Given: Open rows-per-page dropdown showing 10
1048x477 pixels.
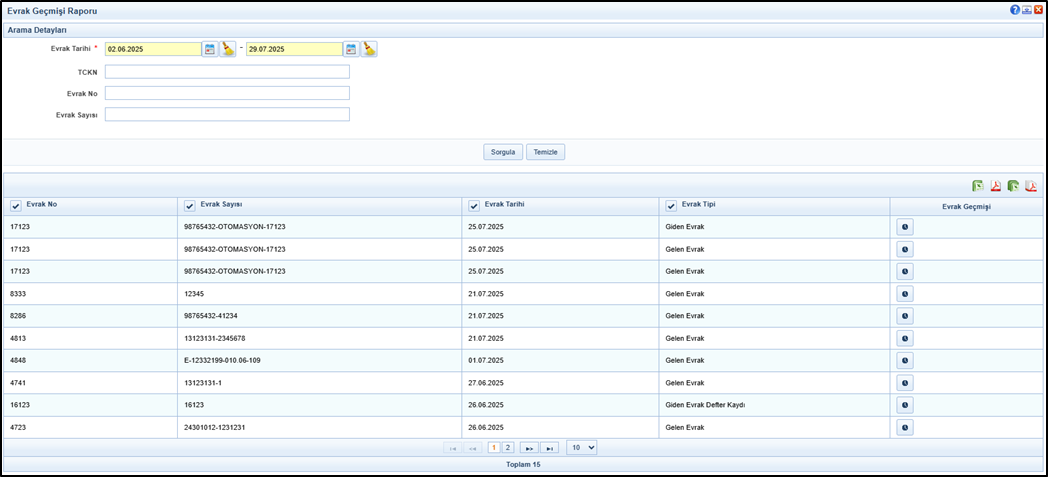Looking at the screenshot, I should click(x=581, y=448).
